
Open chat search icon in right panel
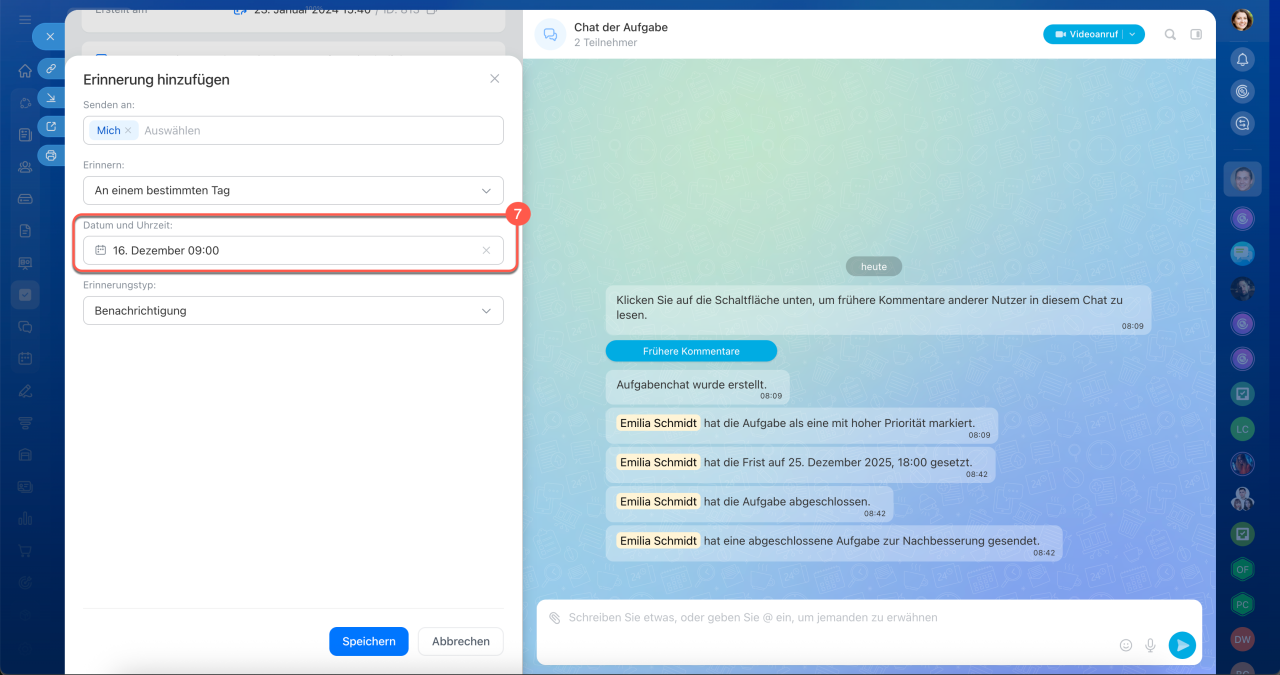click(1242, 124)
